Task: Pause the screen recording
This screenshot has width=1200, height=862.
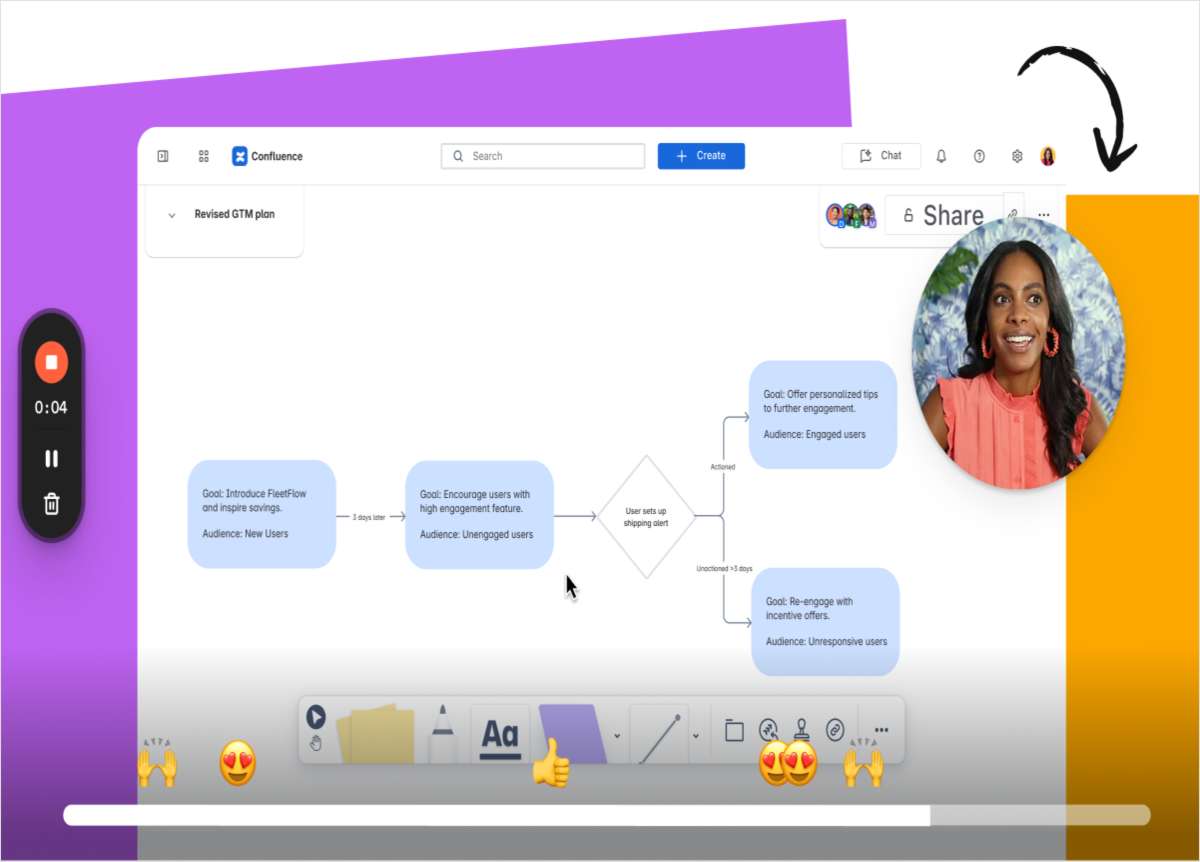Action: (x=51, y=459)
